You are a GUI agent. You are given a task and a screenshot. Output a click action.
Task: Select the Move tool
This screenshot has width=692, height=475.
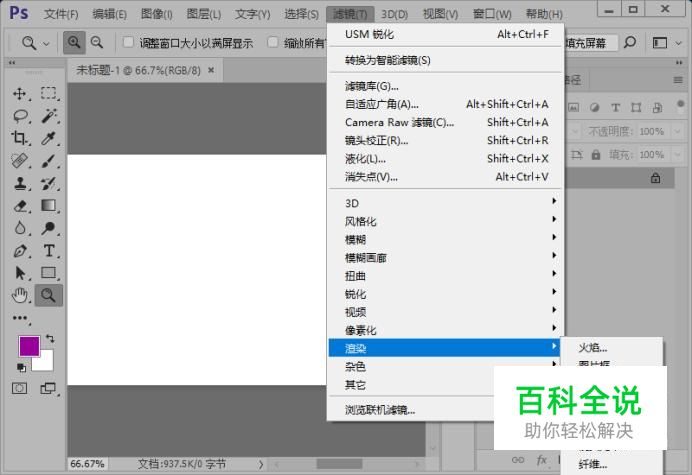(x=19, y=94)
